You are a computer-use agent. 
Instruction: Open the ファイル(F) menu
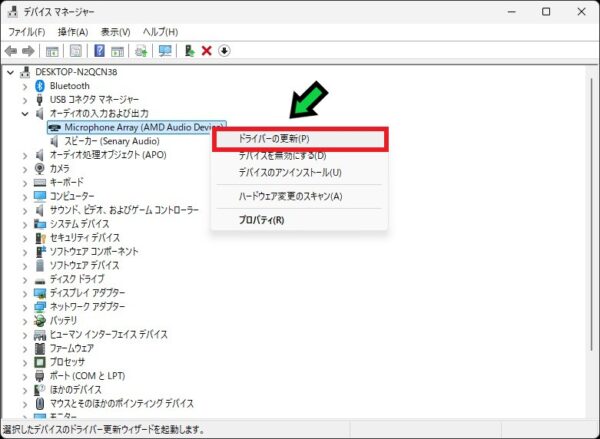pyautogui.click(x=26, y=32)
